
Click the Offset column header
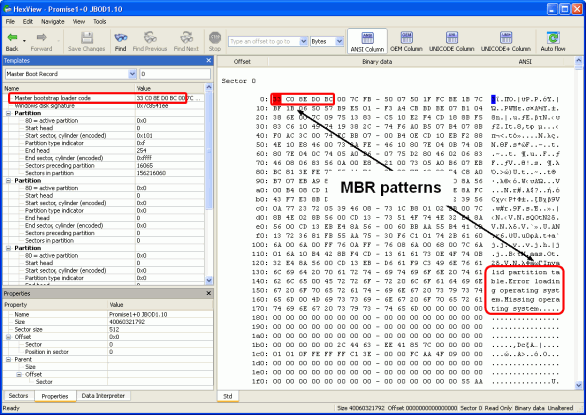242,62
